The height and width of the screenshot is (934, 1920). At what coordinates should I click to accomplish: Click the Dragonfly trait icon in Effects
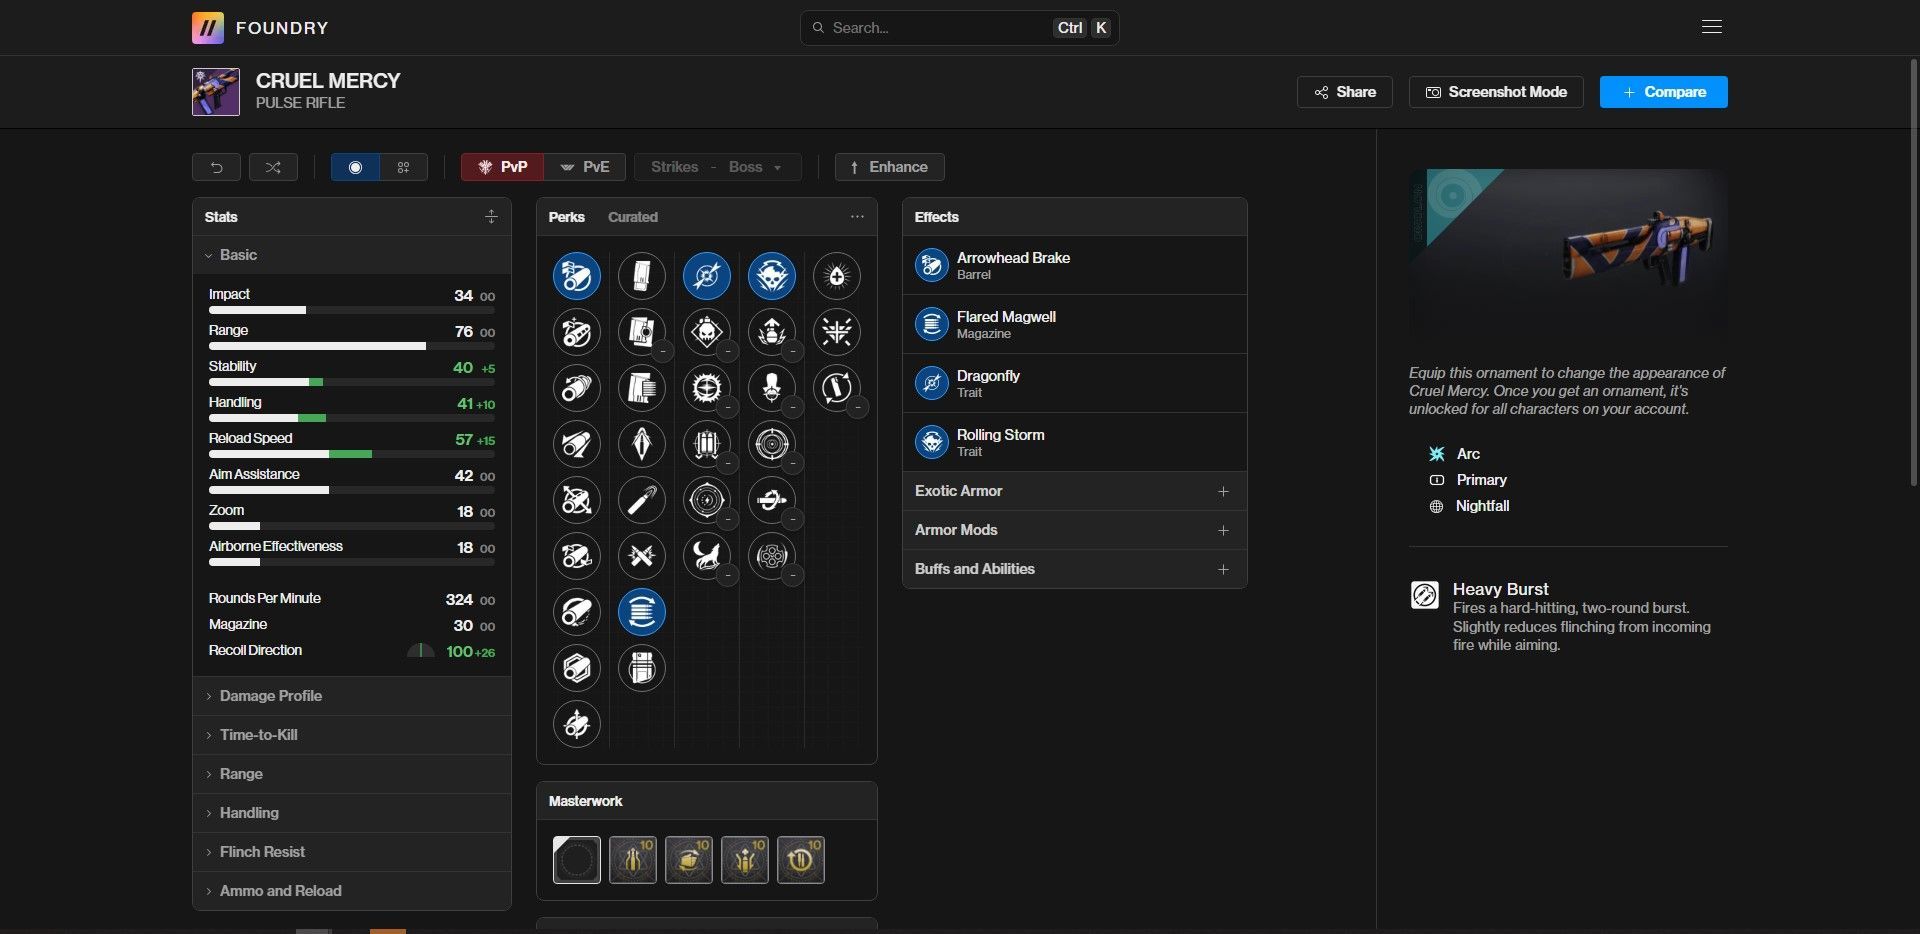tap(931, 383)
